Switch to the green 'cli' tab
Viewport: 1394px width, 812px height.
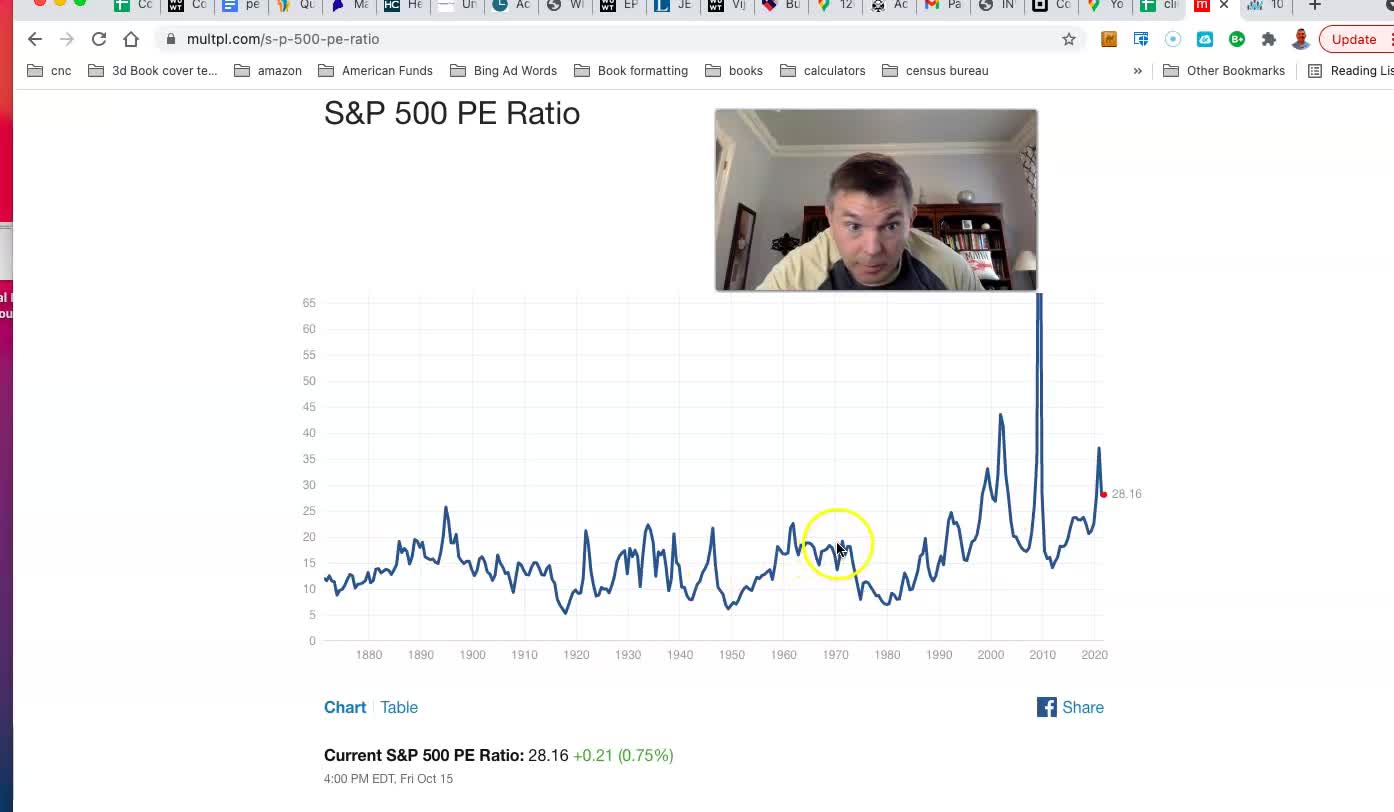tap(1159, 5)
